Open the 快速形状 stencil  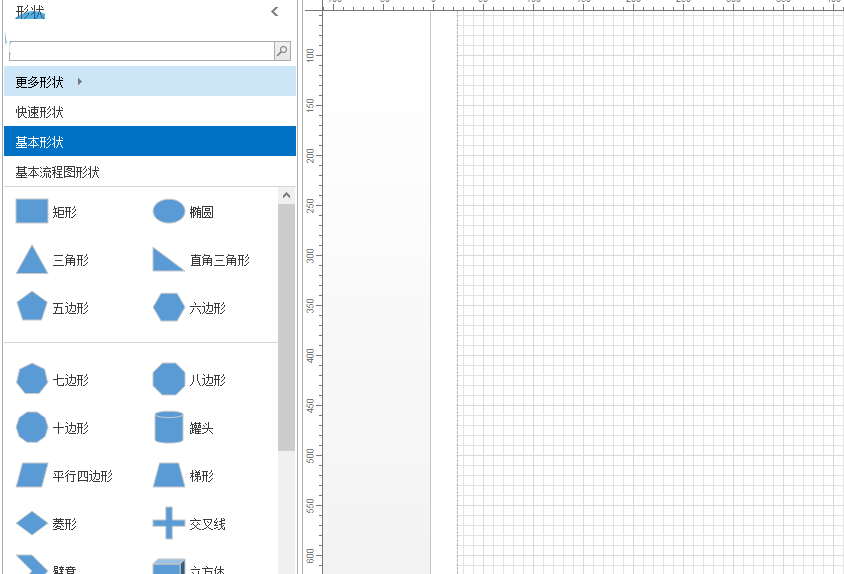[40, 112]
